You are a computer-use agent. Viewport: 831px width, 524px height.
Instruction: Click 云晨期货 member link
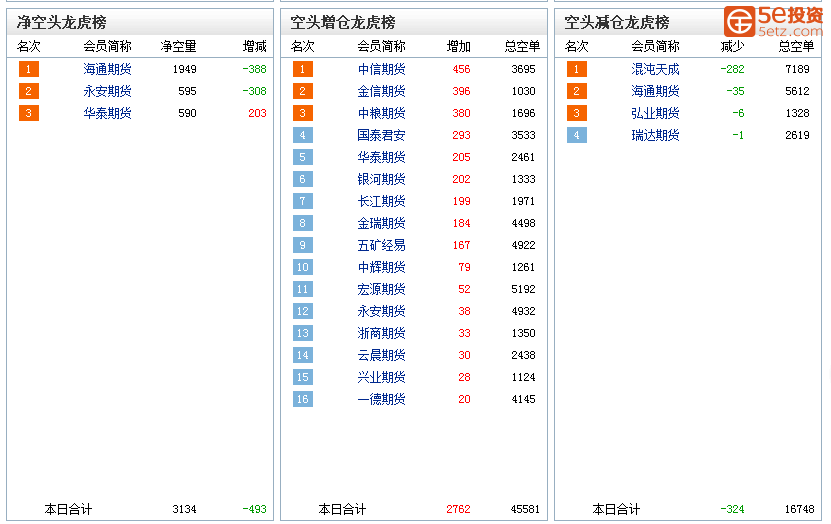(381, 355)
